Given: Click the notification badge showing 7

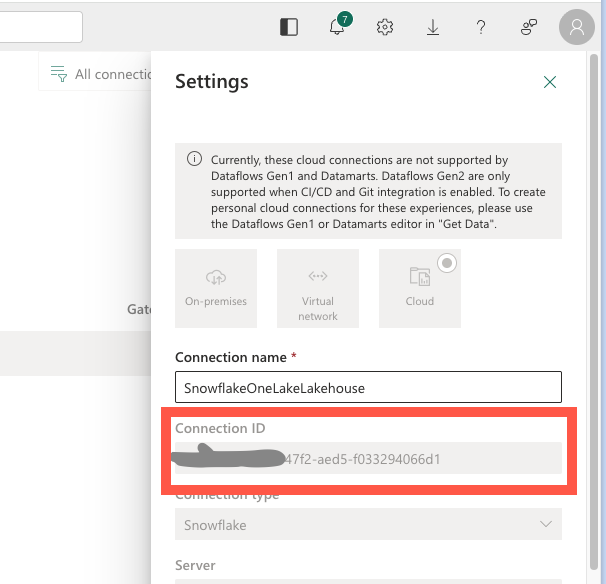Looking at the screenshot, I should (345, 19).
